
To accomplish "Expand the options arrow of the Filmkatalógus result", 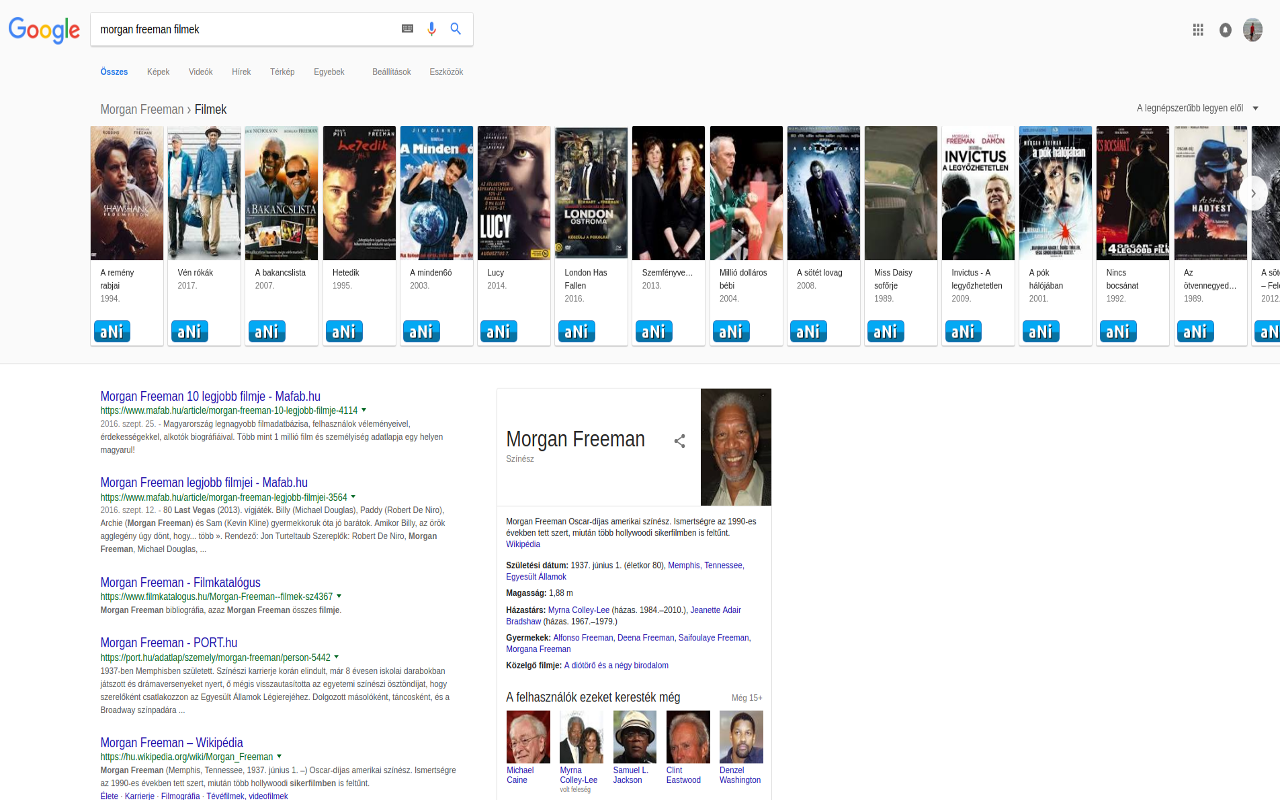I will 339,596.
